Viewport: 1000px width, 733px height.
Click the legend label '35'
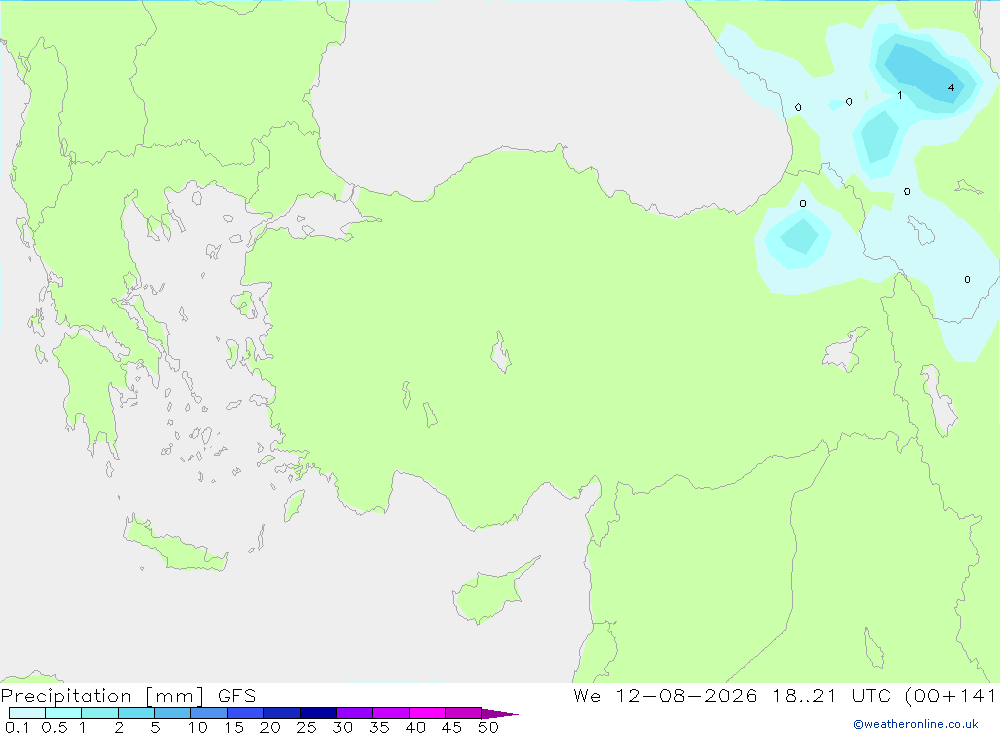[x=379, y=727]
